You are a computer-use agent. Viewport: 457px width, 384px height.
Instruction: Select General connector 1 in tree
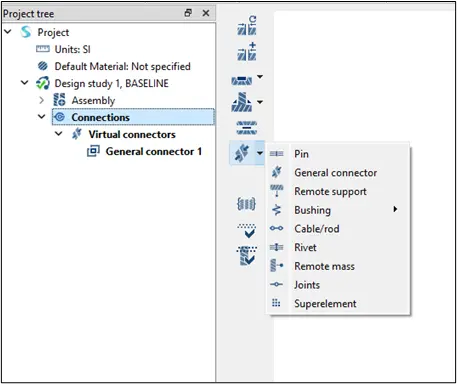[x=154, y=151]
